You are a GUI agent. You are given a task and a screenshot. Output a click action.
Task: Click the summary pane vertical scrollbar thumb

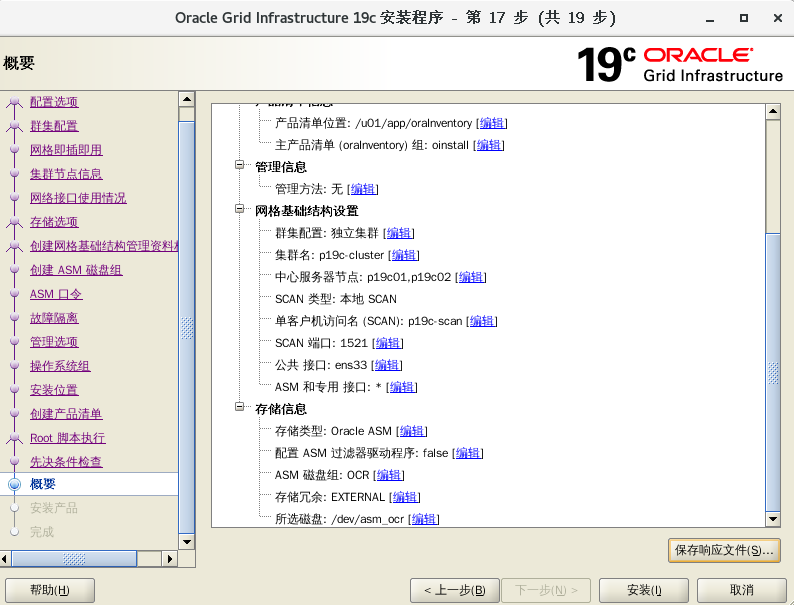coord(773,373)
